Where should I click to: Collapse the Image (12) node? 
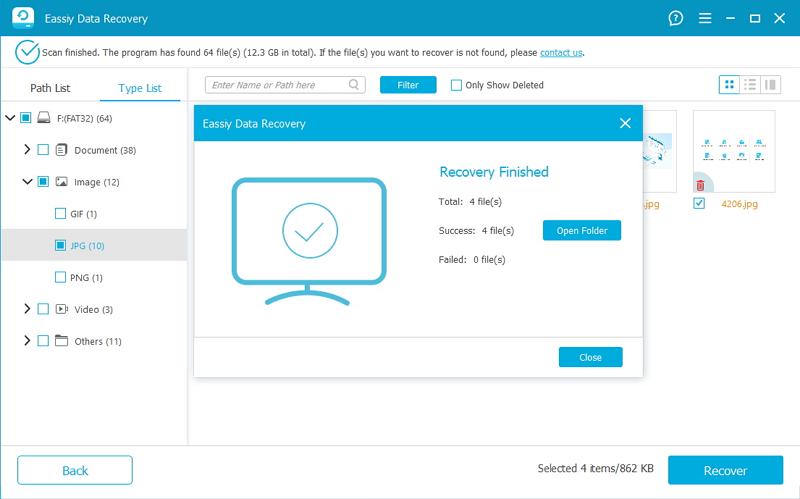[x=27, y=181]
